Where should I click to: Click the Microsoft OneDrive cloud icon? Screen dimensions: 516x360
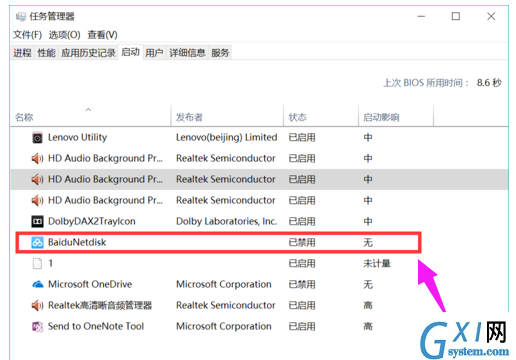(x=37, y=284)
